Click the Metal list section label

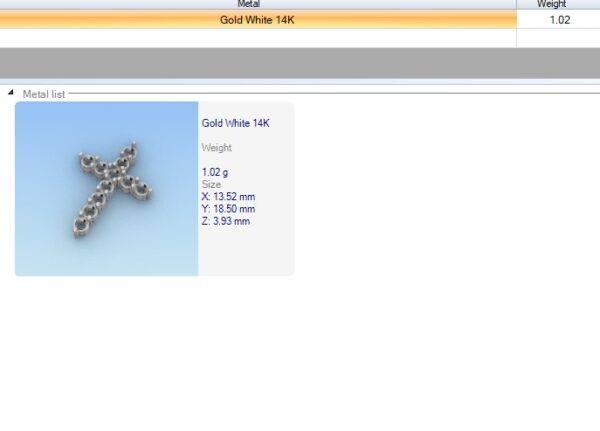click(x=44, y=93)
